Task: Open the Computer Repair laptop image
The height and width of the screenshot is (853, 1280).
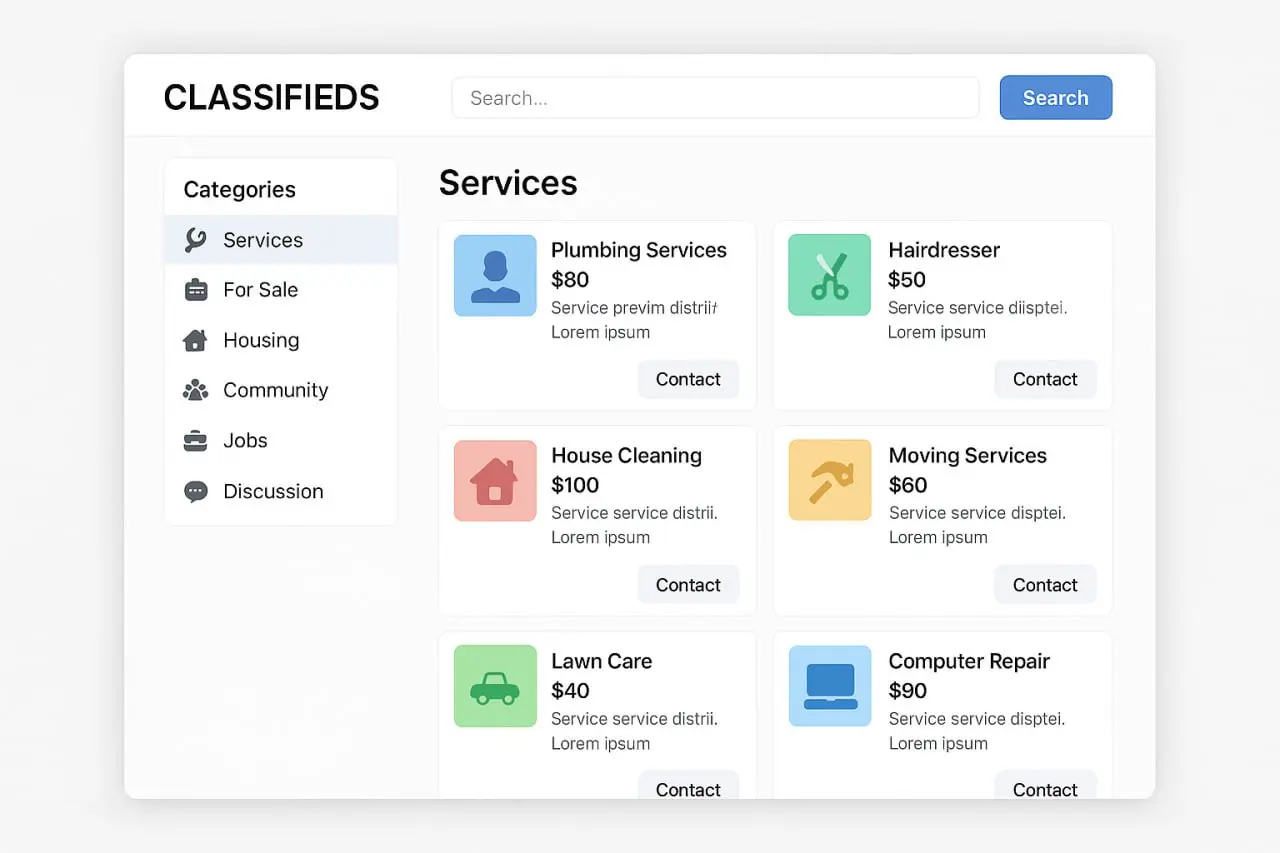Action: pyautogui.click(x=829, y=686)
